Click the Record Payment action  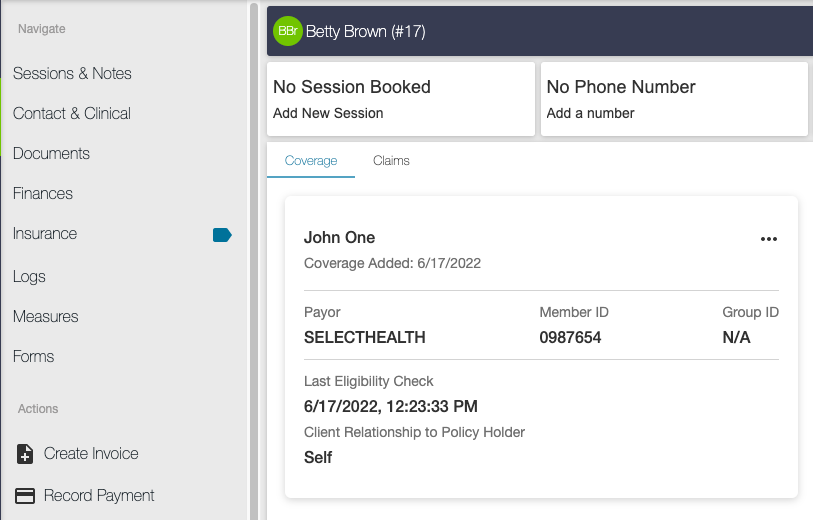pyautogui.click(x=99, y=496)
